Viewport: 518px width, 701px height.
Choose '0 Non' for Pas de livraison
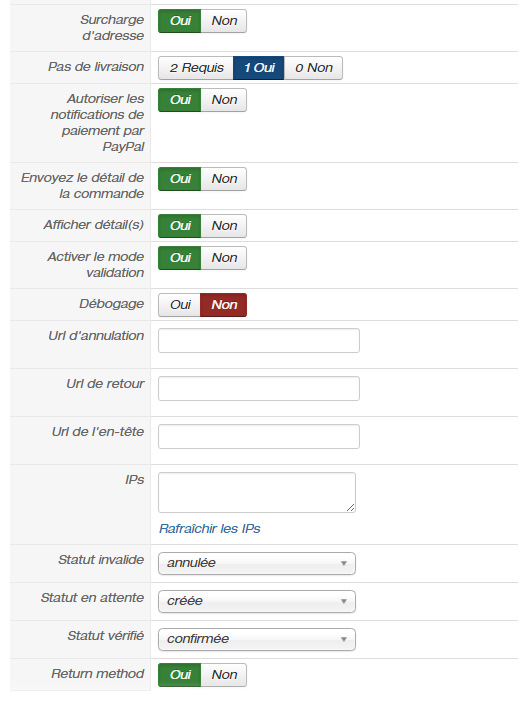pyautogui.click(x=313, y=68)
